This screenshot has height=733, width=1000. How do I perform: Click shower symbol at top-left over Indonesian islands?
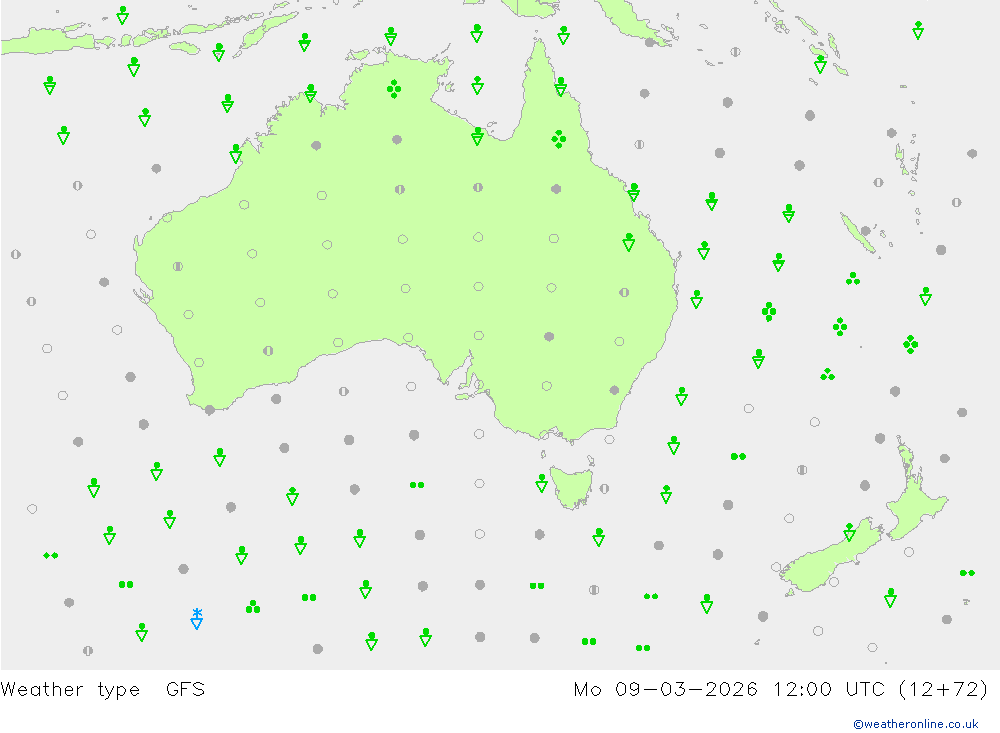click(x=123, y=15)
